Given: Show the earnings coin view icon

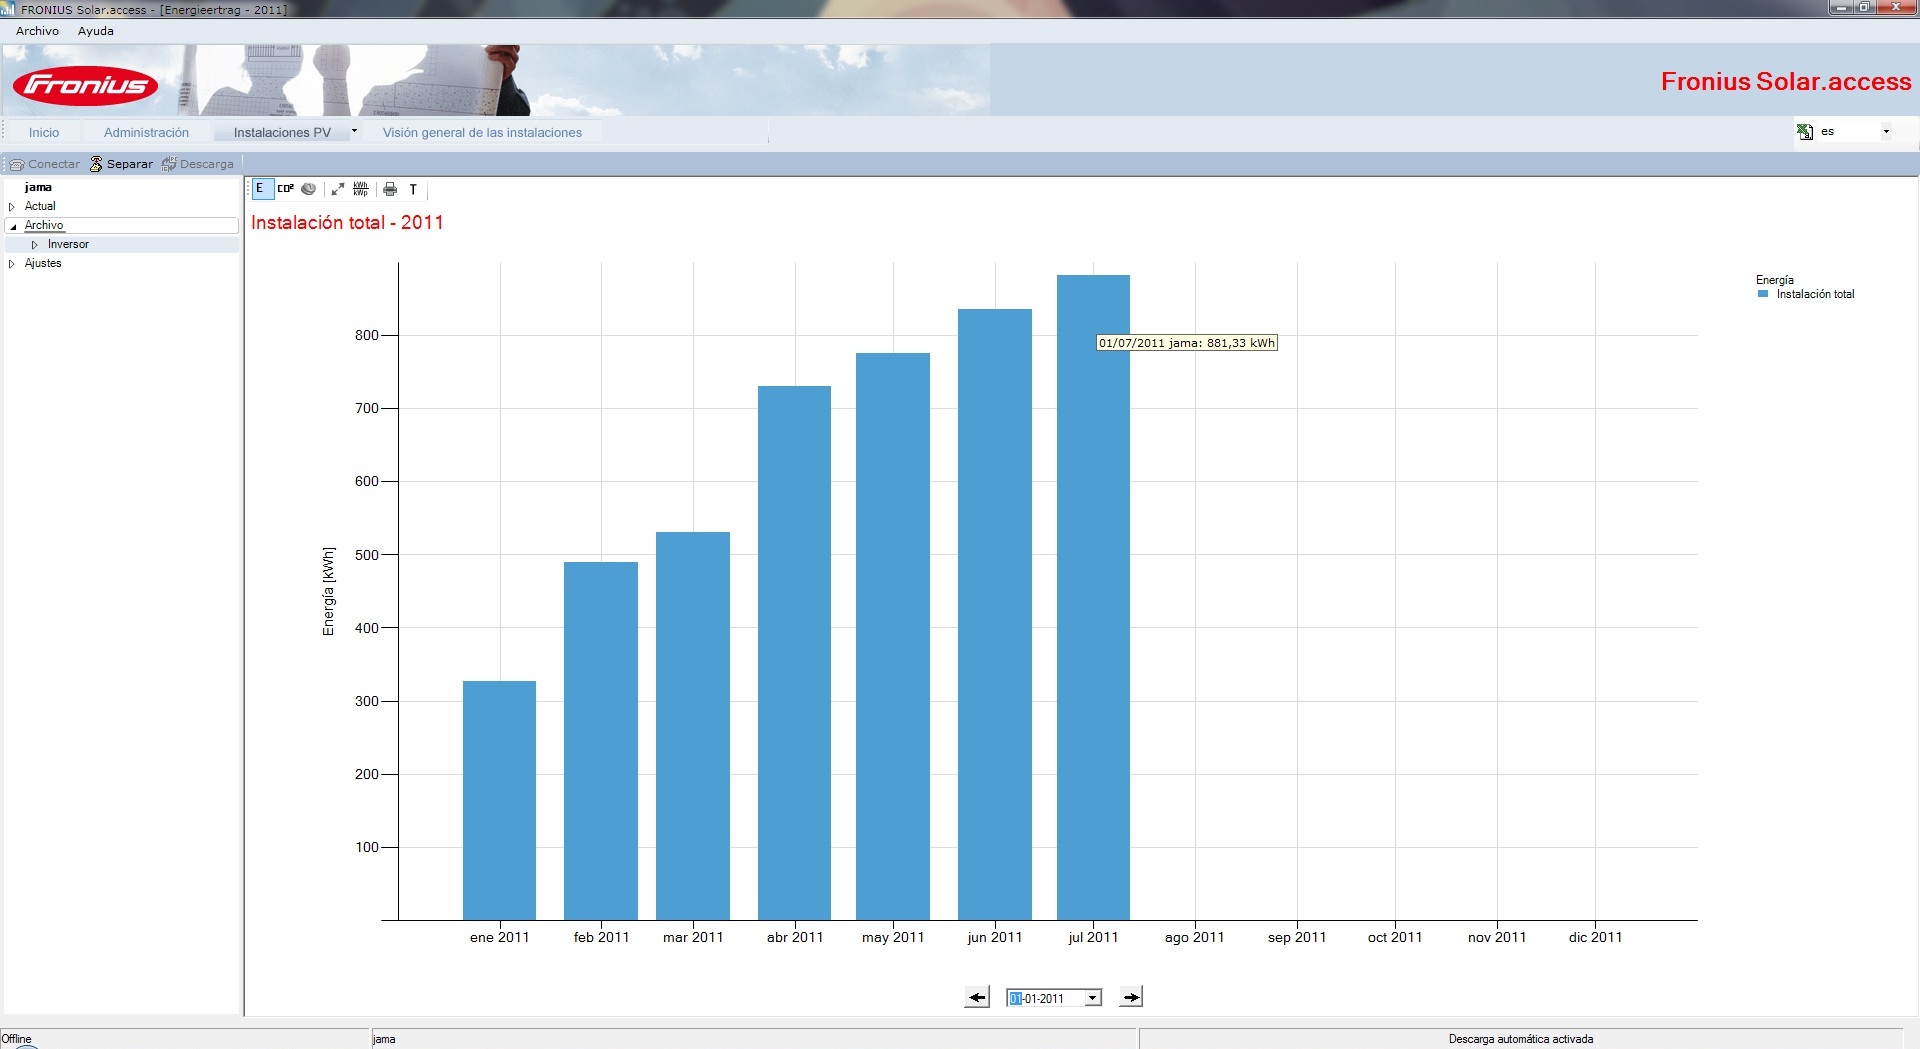Looking at the screenshot, I should [309, 189].
